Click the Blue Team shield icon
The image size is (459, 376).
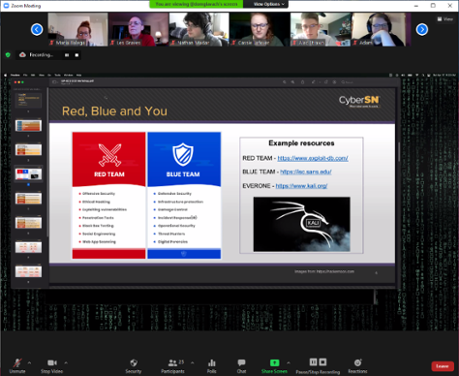pos(183,154)
